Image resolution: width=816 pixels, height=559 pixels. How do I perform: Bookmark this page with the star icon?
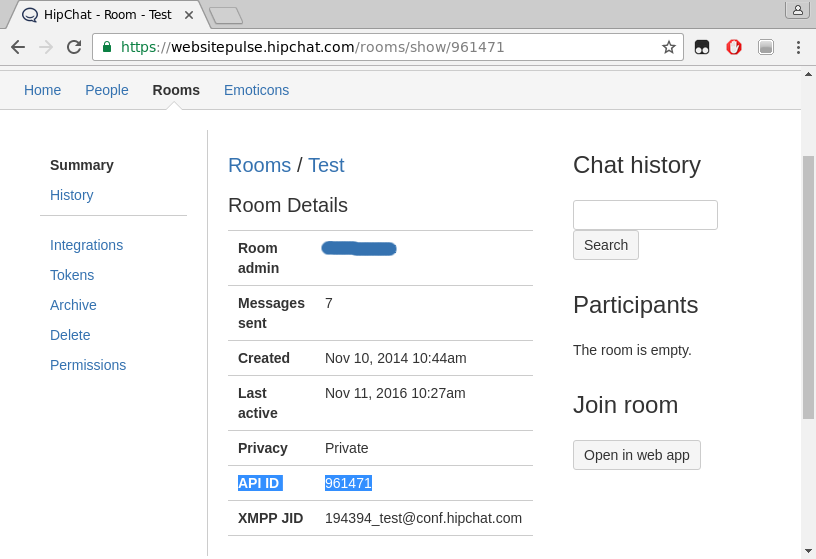(669, 47)
